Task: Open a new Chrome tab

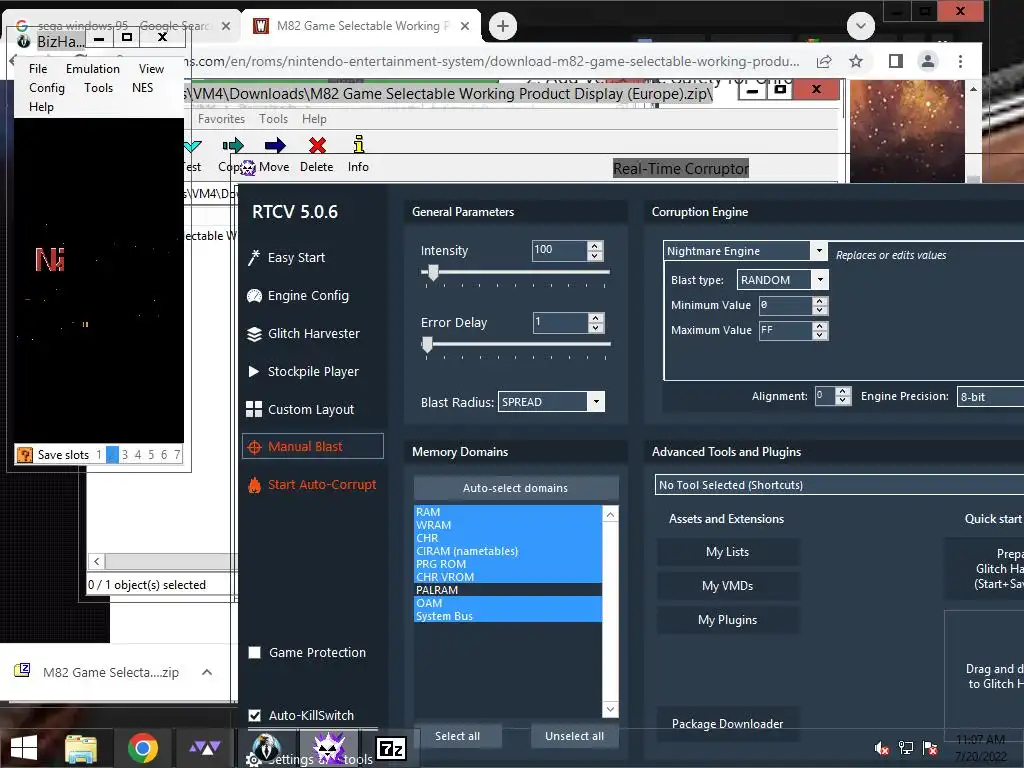Action: click(502, 26)
